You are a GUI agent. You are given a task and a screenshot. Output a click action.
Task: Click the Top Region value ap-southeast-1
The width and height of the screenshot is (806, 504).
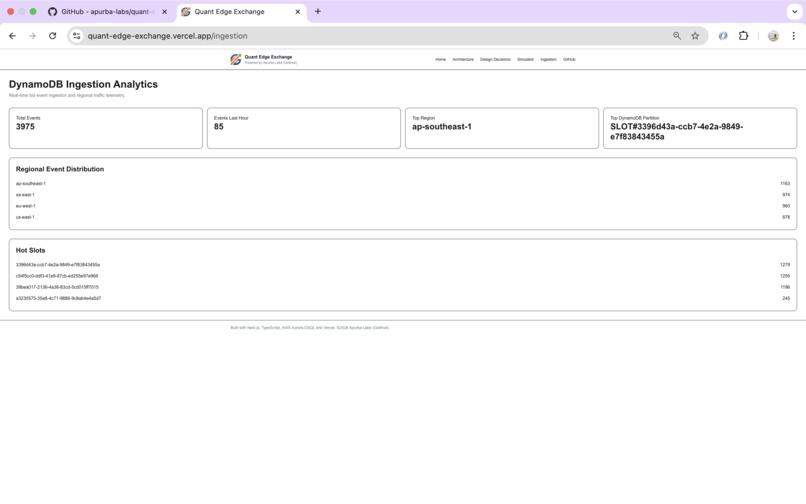(x=442, y=127)
